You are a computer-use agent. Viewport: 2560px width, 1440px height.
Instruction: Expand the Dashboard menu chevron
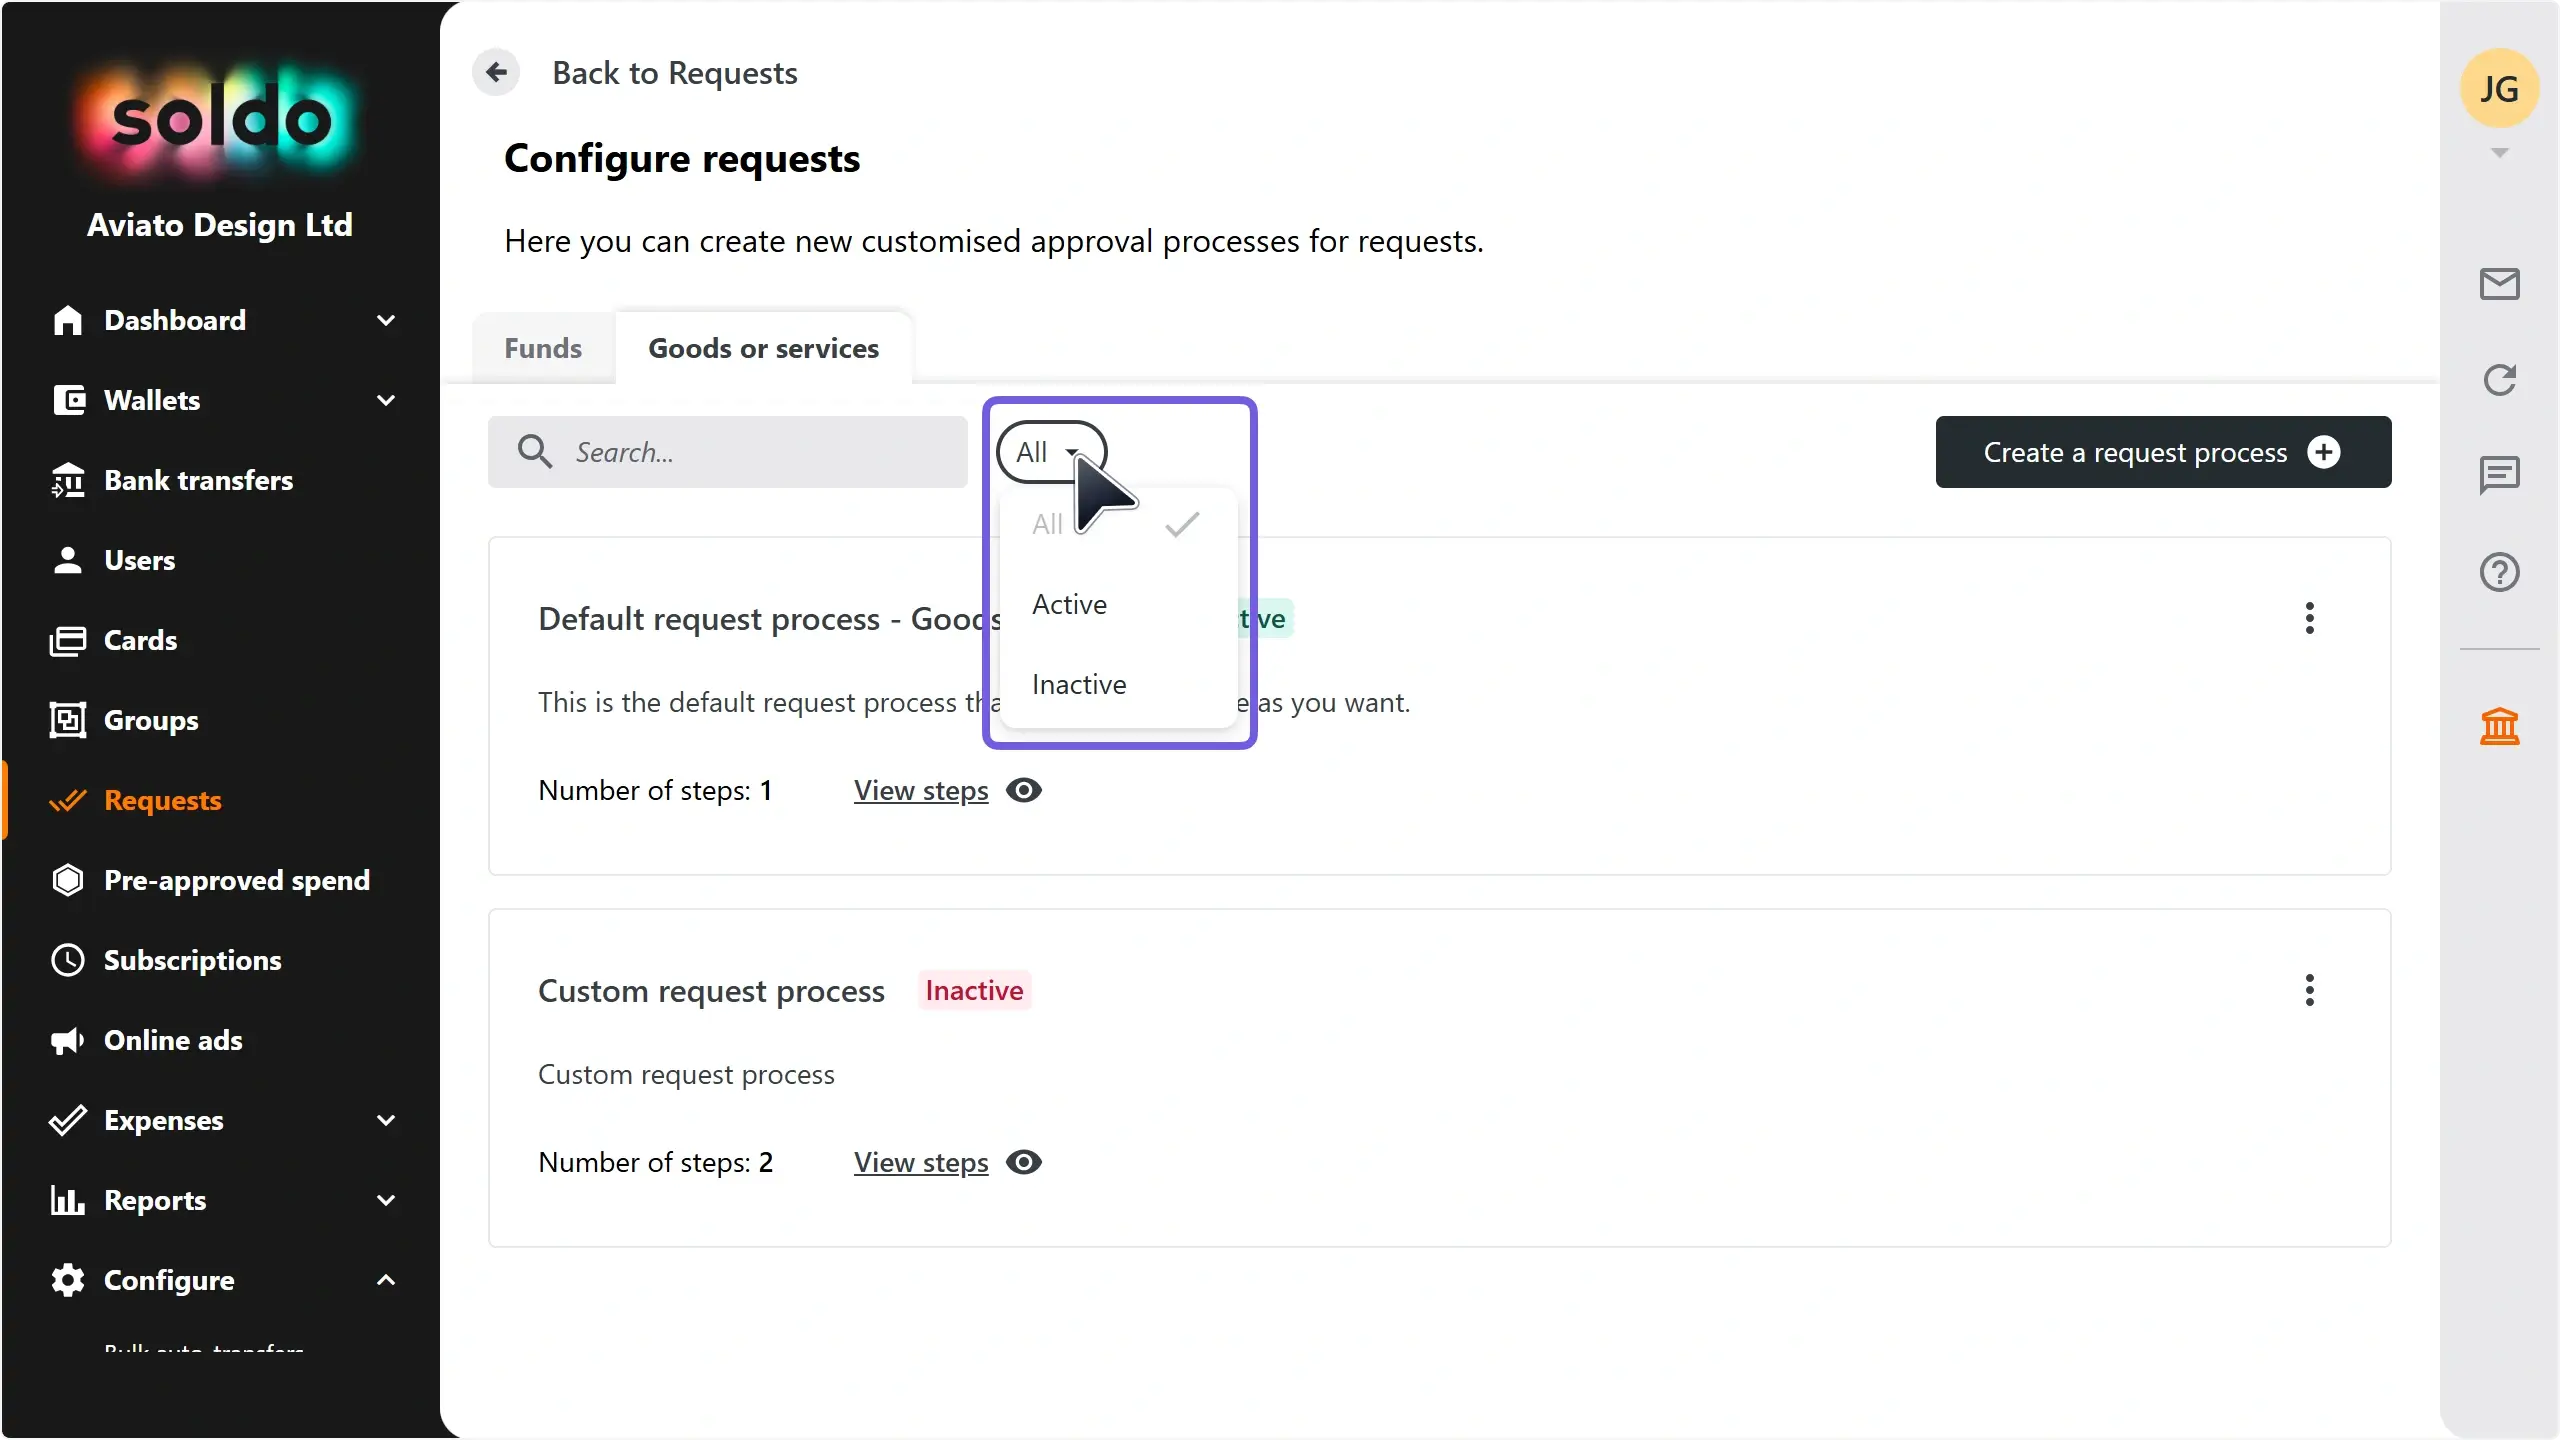pyautogui.click(x=386, y=320)
